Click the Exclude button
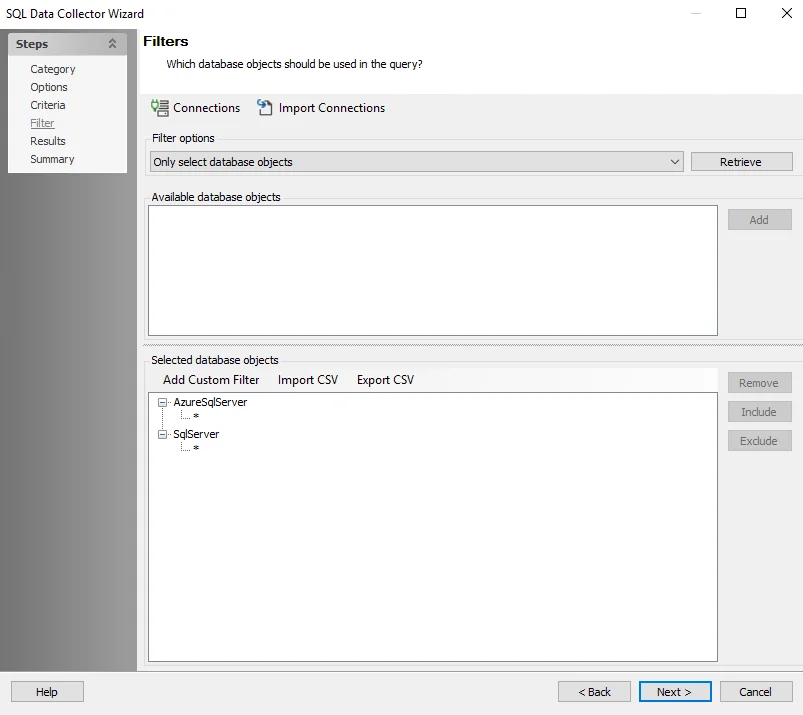803x715 pixels. tap(759, 441)
